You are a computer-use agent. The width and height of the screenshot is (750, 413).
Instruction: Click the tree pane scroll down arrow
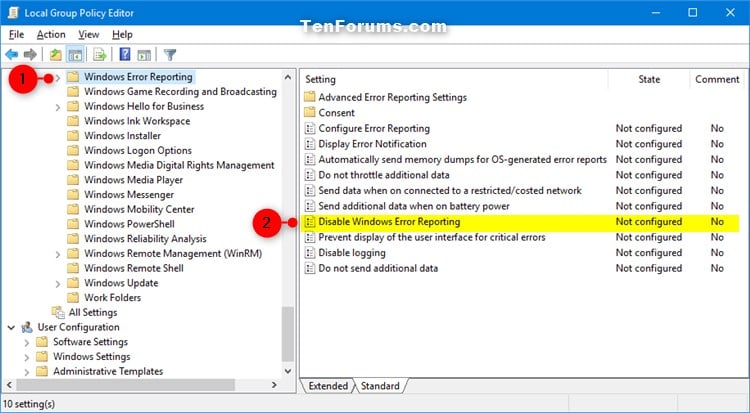287,371
